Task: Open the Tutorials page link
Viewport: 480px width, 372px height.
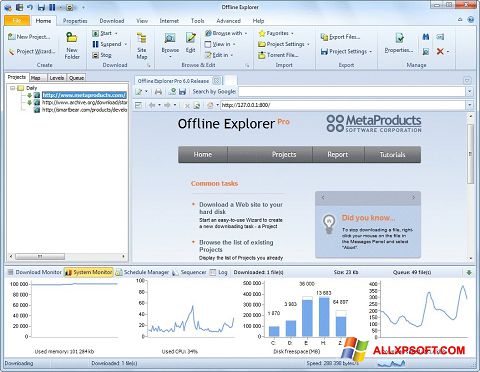Action: [x=392, y=155]
